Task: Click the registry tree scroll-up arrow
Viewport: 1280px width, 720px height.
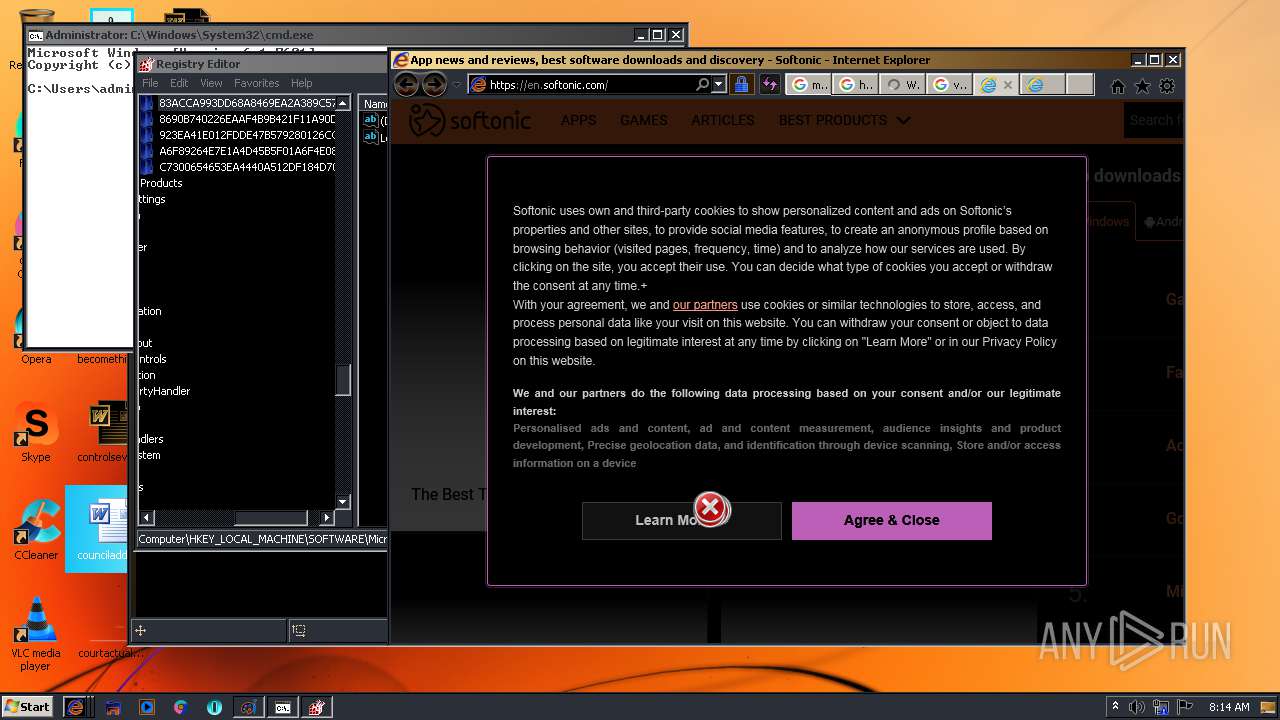Action: [343, 103]
